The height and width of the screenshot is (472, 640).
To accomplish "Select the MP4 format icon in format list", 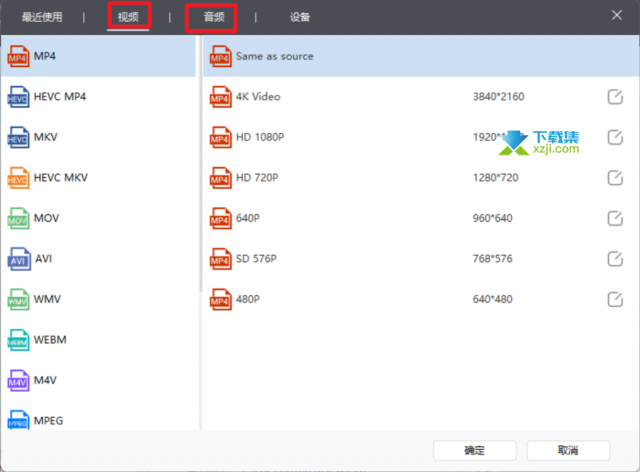I will pyautogui.click(x=18, y=56).
